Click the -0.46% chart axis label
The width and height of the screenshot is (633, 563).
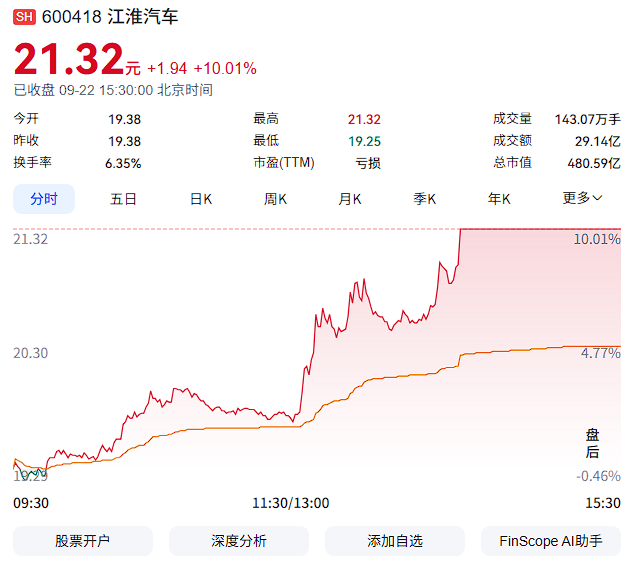point(598,476)
